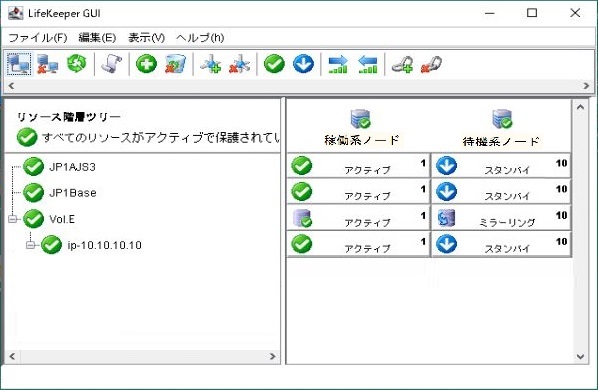This screenshot has height=390, width=598.
Task: Click the green Refresh toolbar icon
Action: (x=77, y=63)
